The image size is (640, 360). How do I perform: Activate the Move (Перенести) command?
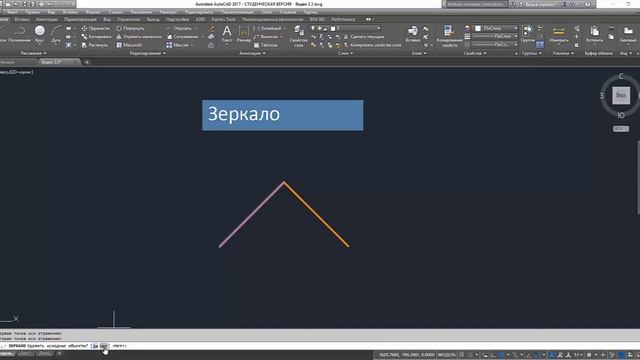pos(96,29)
